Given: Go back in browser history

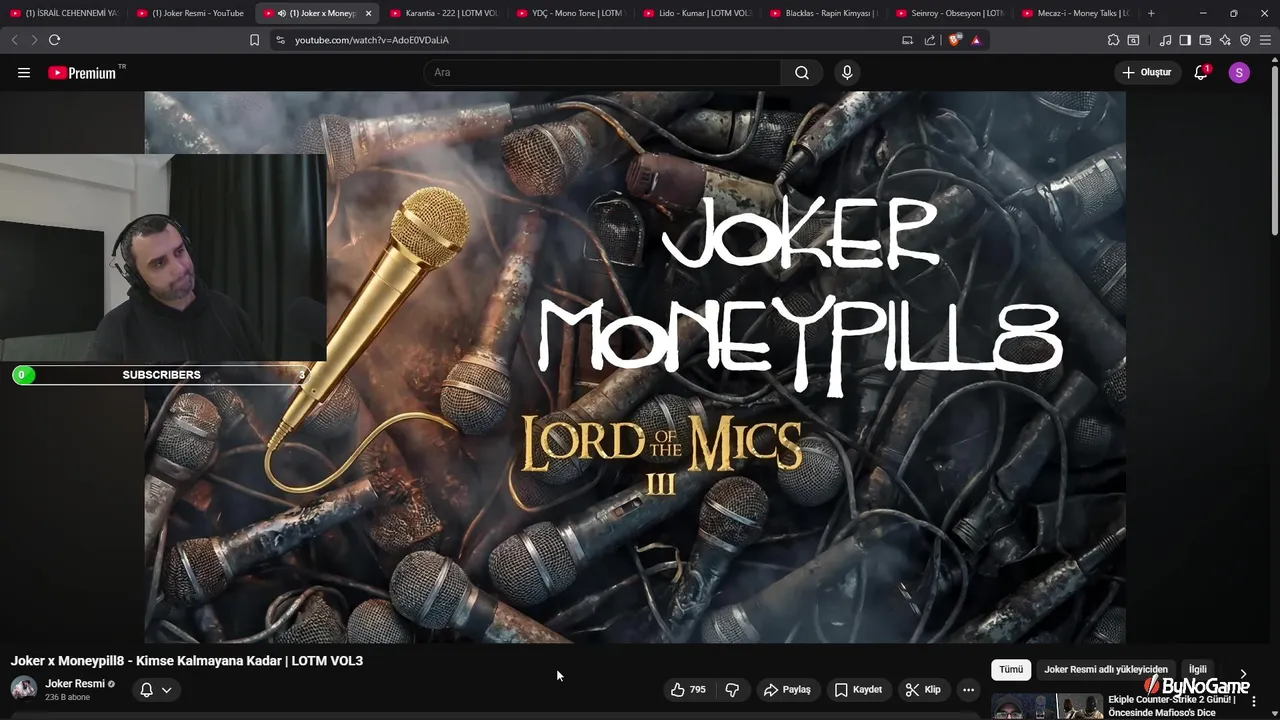Looking at the screenshot, I should click(x=14, y=40).
